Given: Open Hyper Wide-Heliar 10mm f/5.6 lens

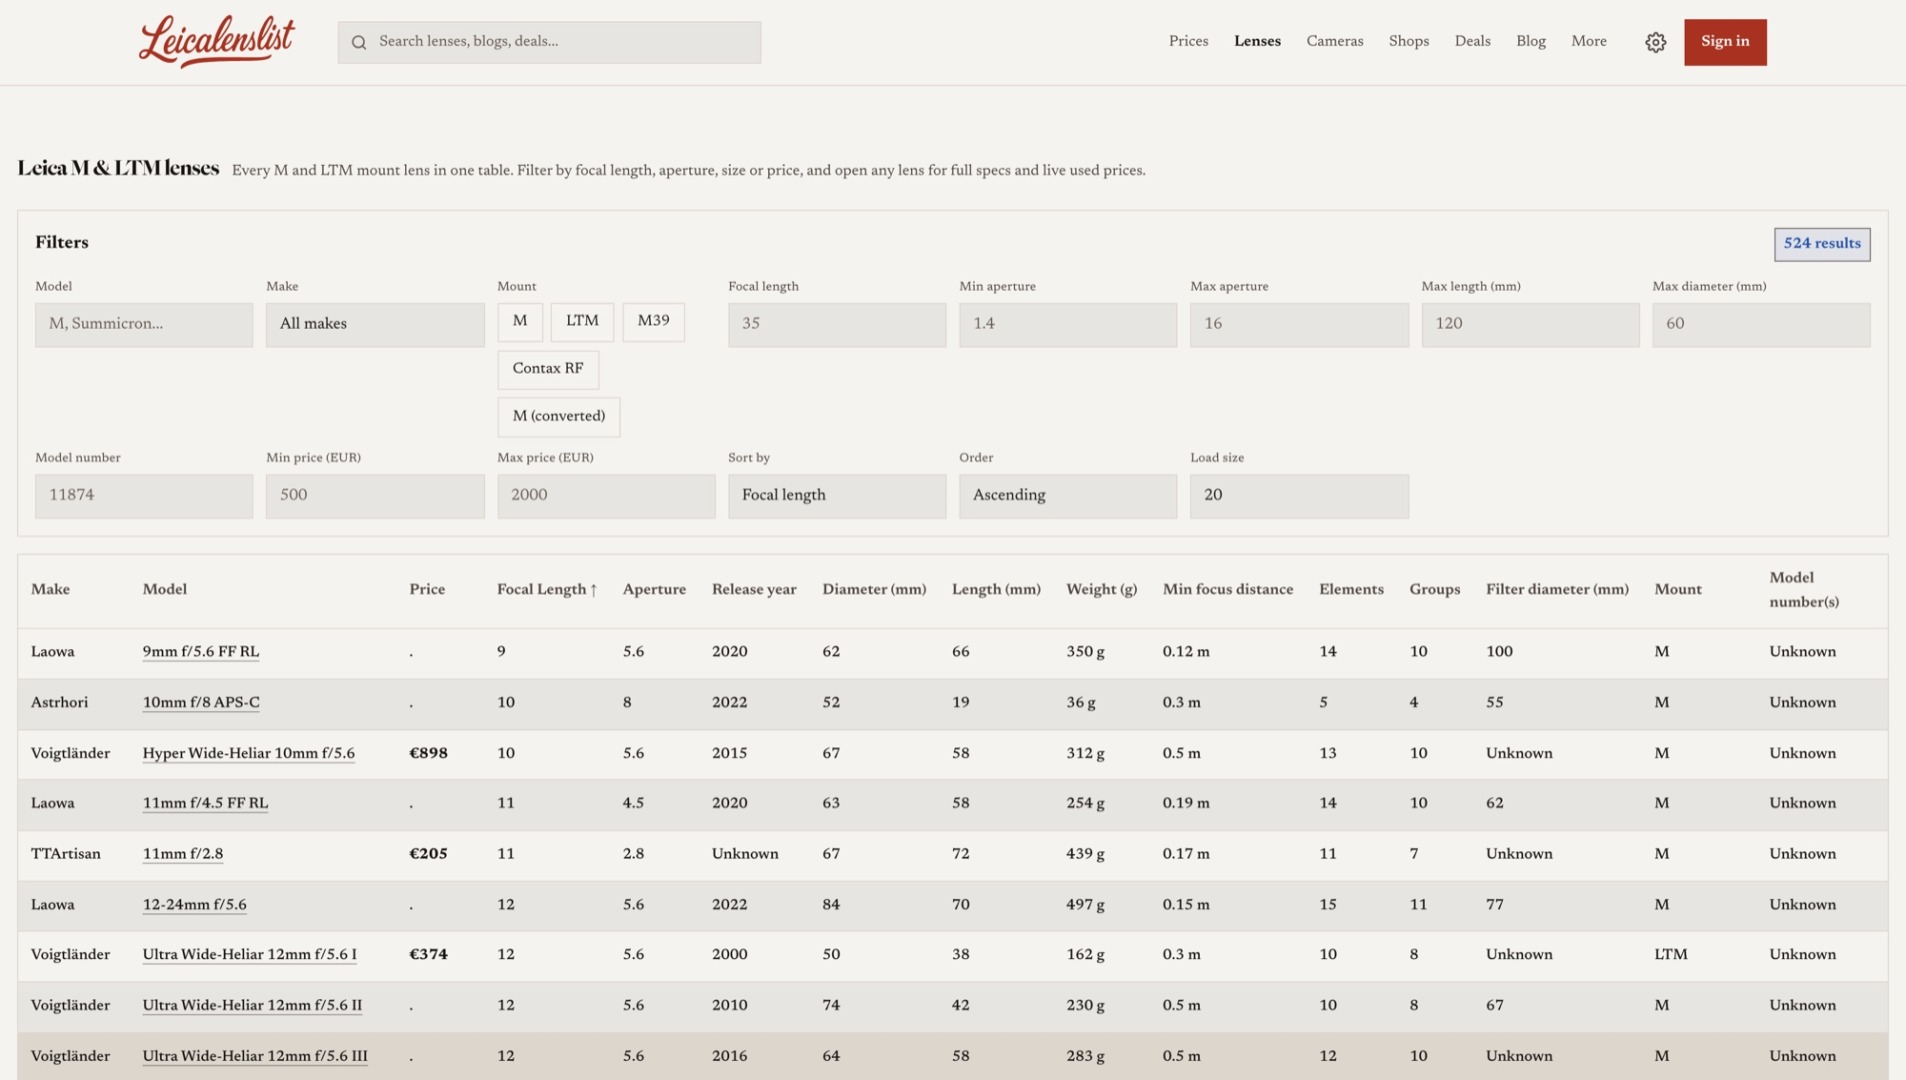Looking at the screenshot, I should coord(248,754).
